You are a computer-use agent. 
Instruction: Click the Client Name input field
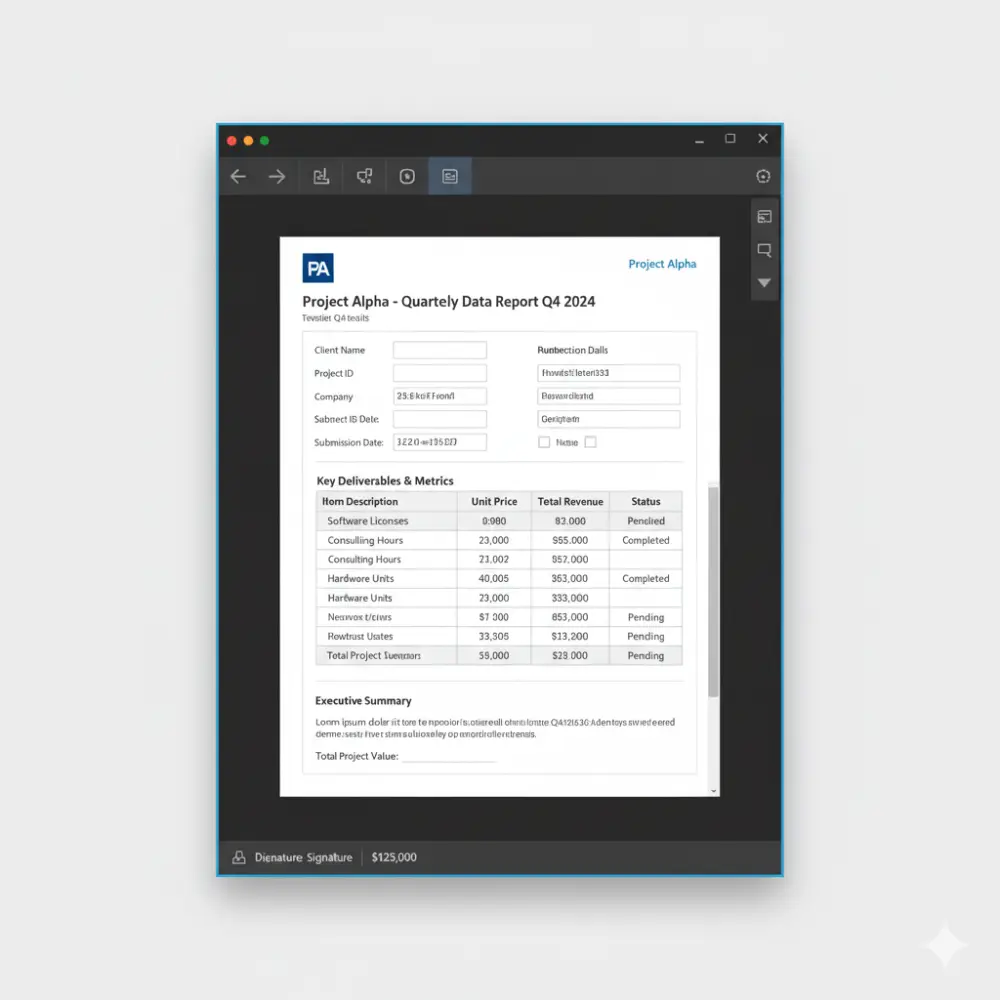[440, 350]
